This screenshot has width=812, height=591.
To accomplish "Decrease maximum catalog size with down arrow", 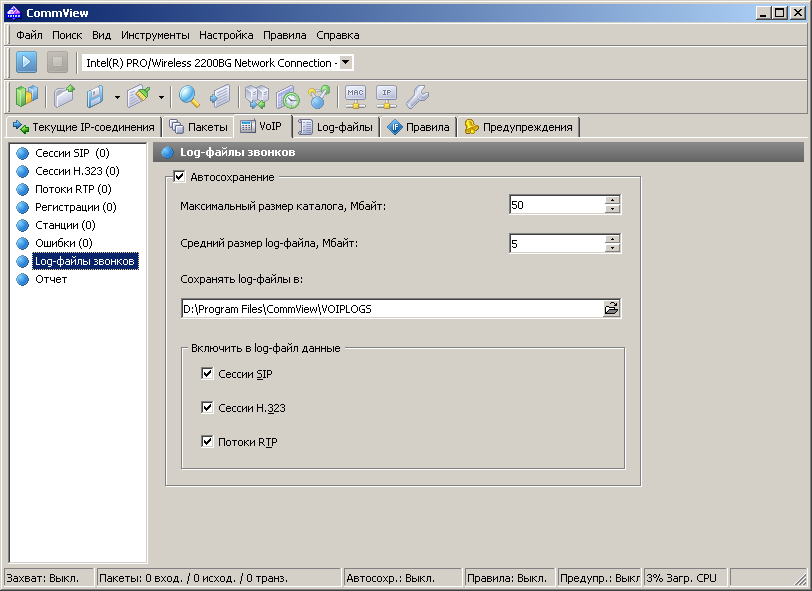I will coord(612,209).
